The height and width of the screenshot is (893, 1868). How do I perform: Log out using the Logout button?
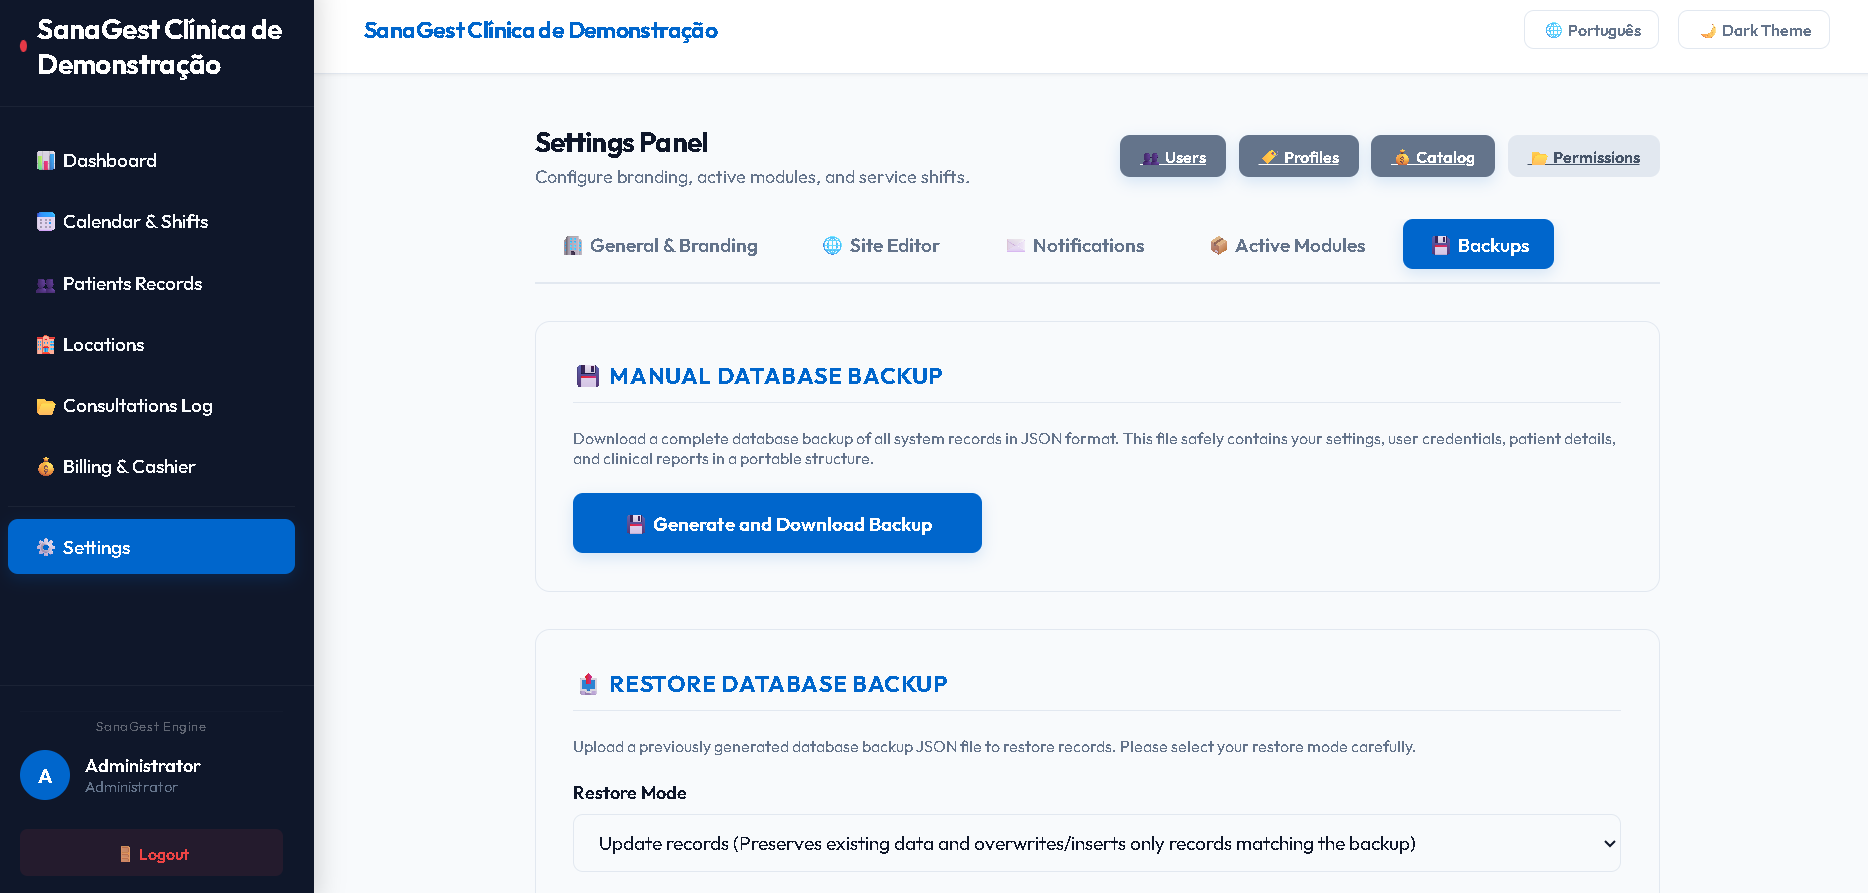coord(151,853)
